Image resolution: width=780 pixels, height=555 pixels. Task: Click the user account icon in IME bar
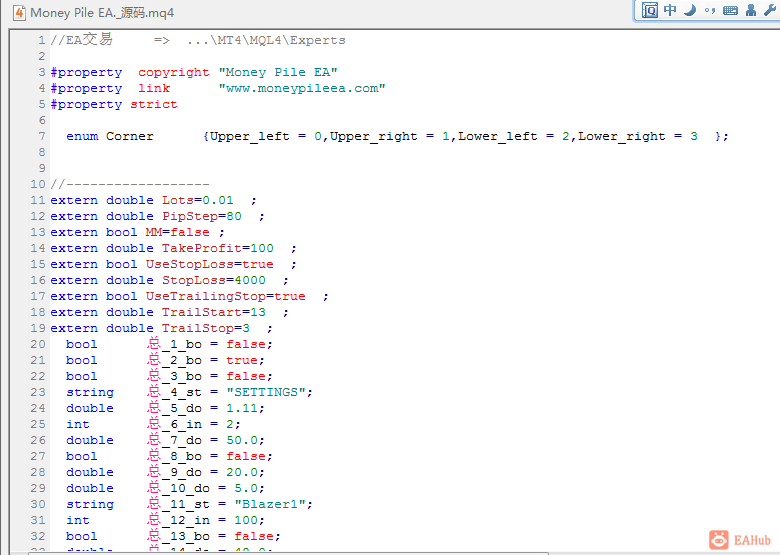pos(751,10)
